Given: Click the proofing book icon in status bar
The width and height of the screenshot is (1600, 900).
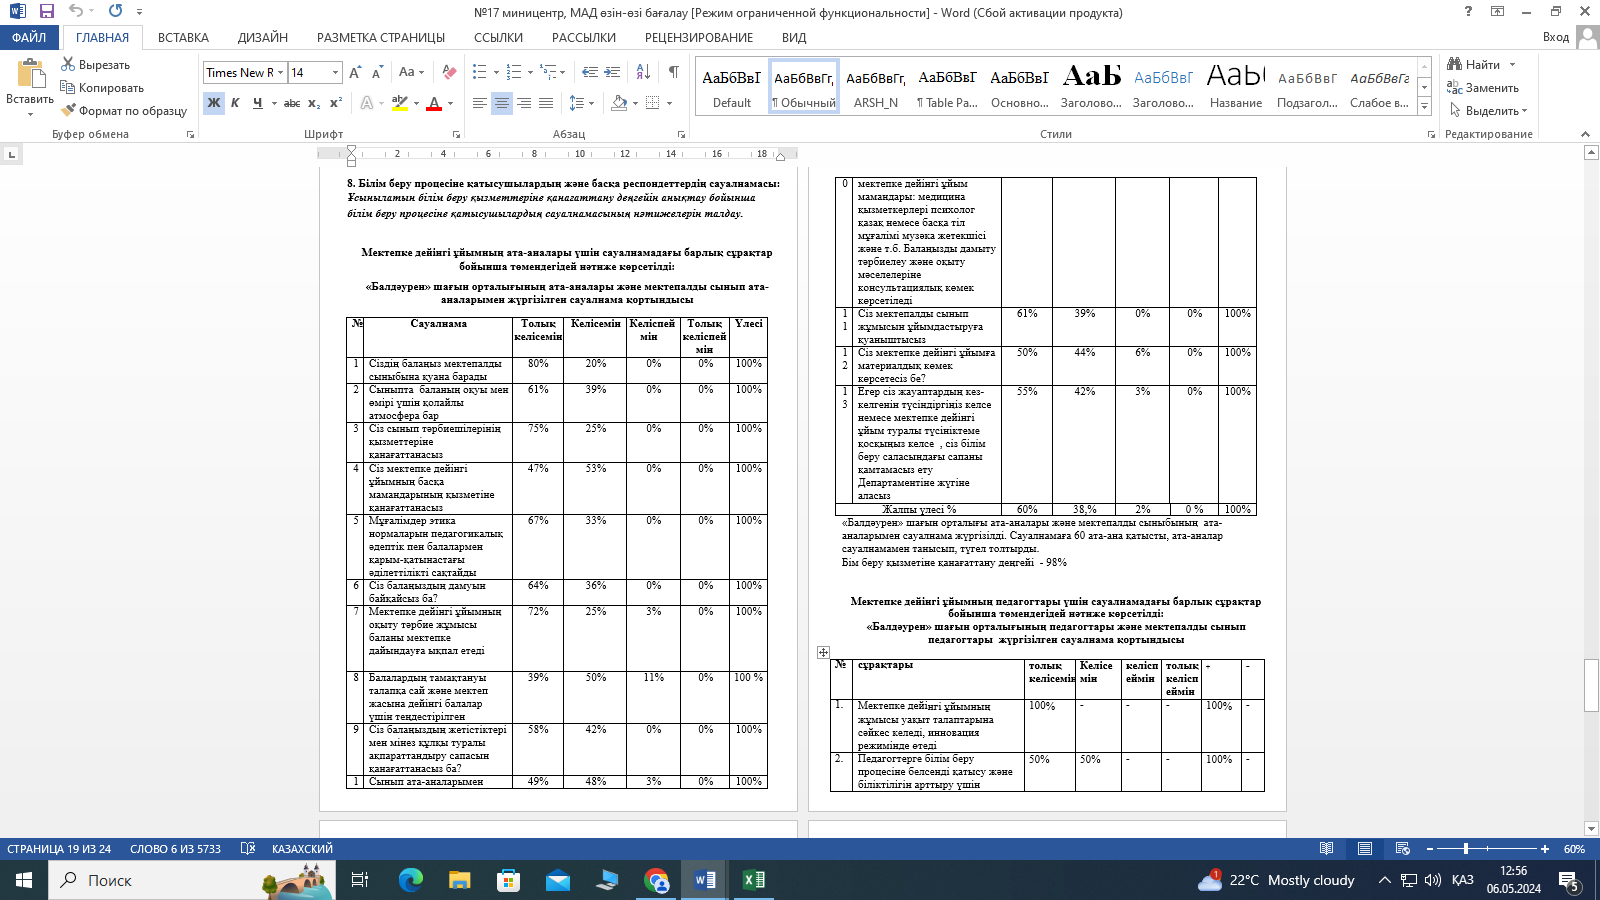Looking at the screenshot, I should click(x=247, y=849).
